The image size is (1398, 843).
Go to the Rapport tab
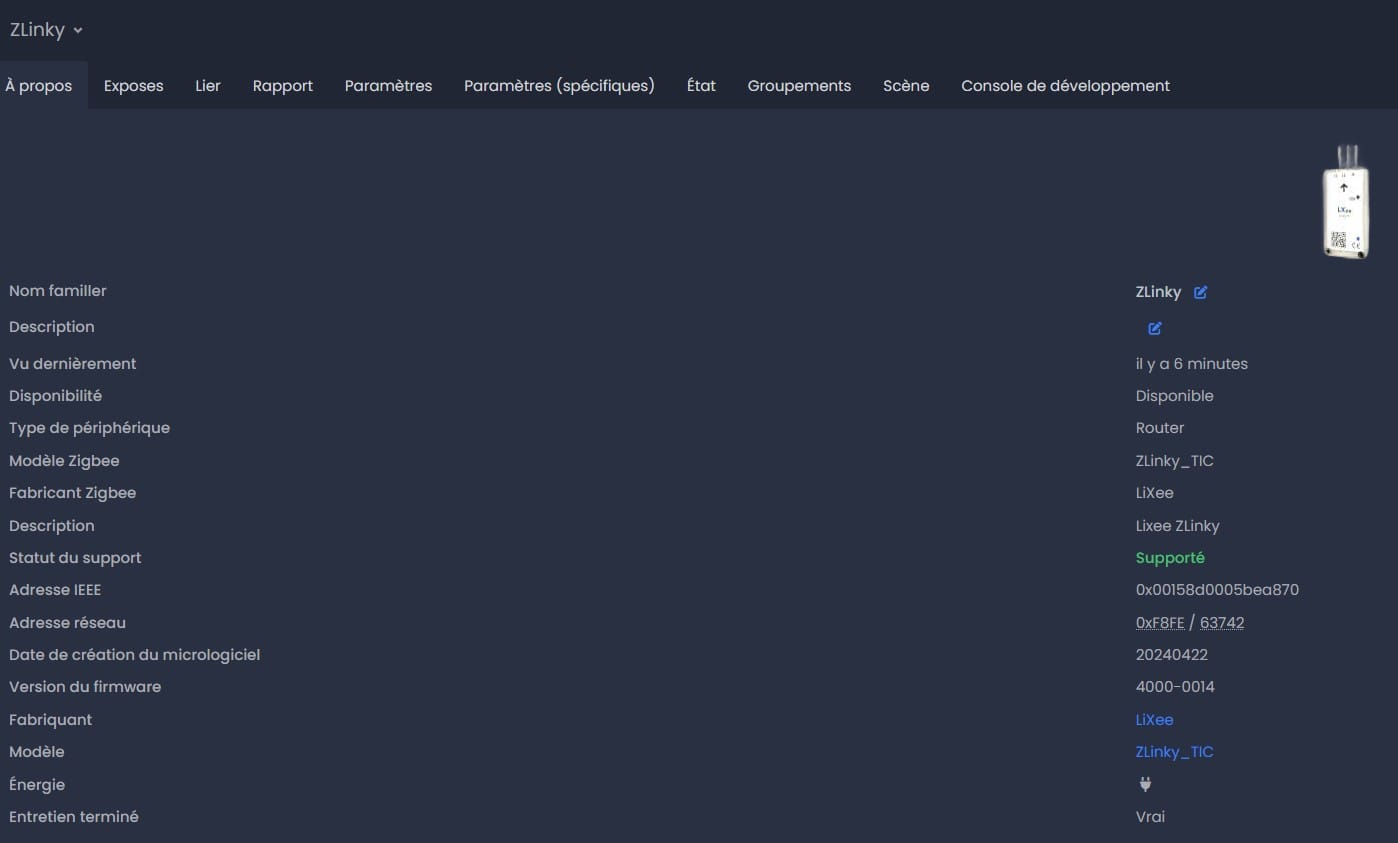(283, 86)
